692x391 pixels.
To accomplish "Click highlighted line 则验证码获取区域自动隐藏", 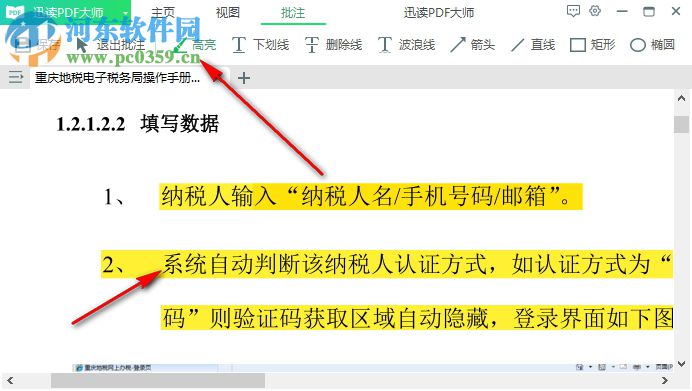I will tap(349, 318).
